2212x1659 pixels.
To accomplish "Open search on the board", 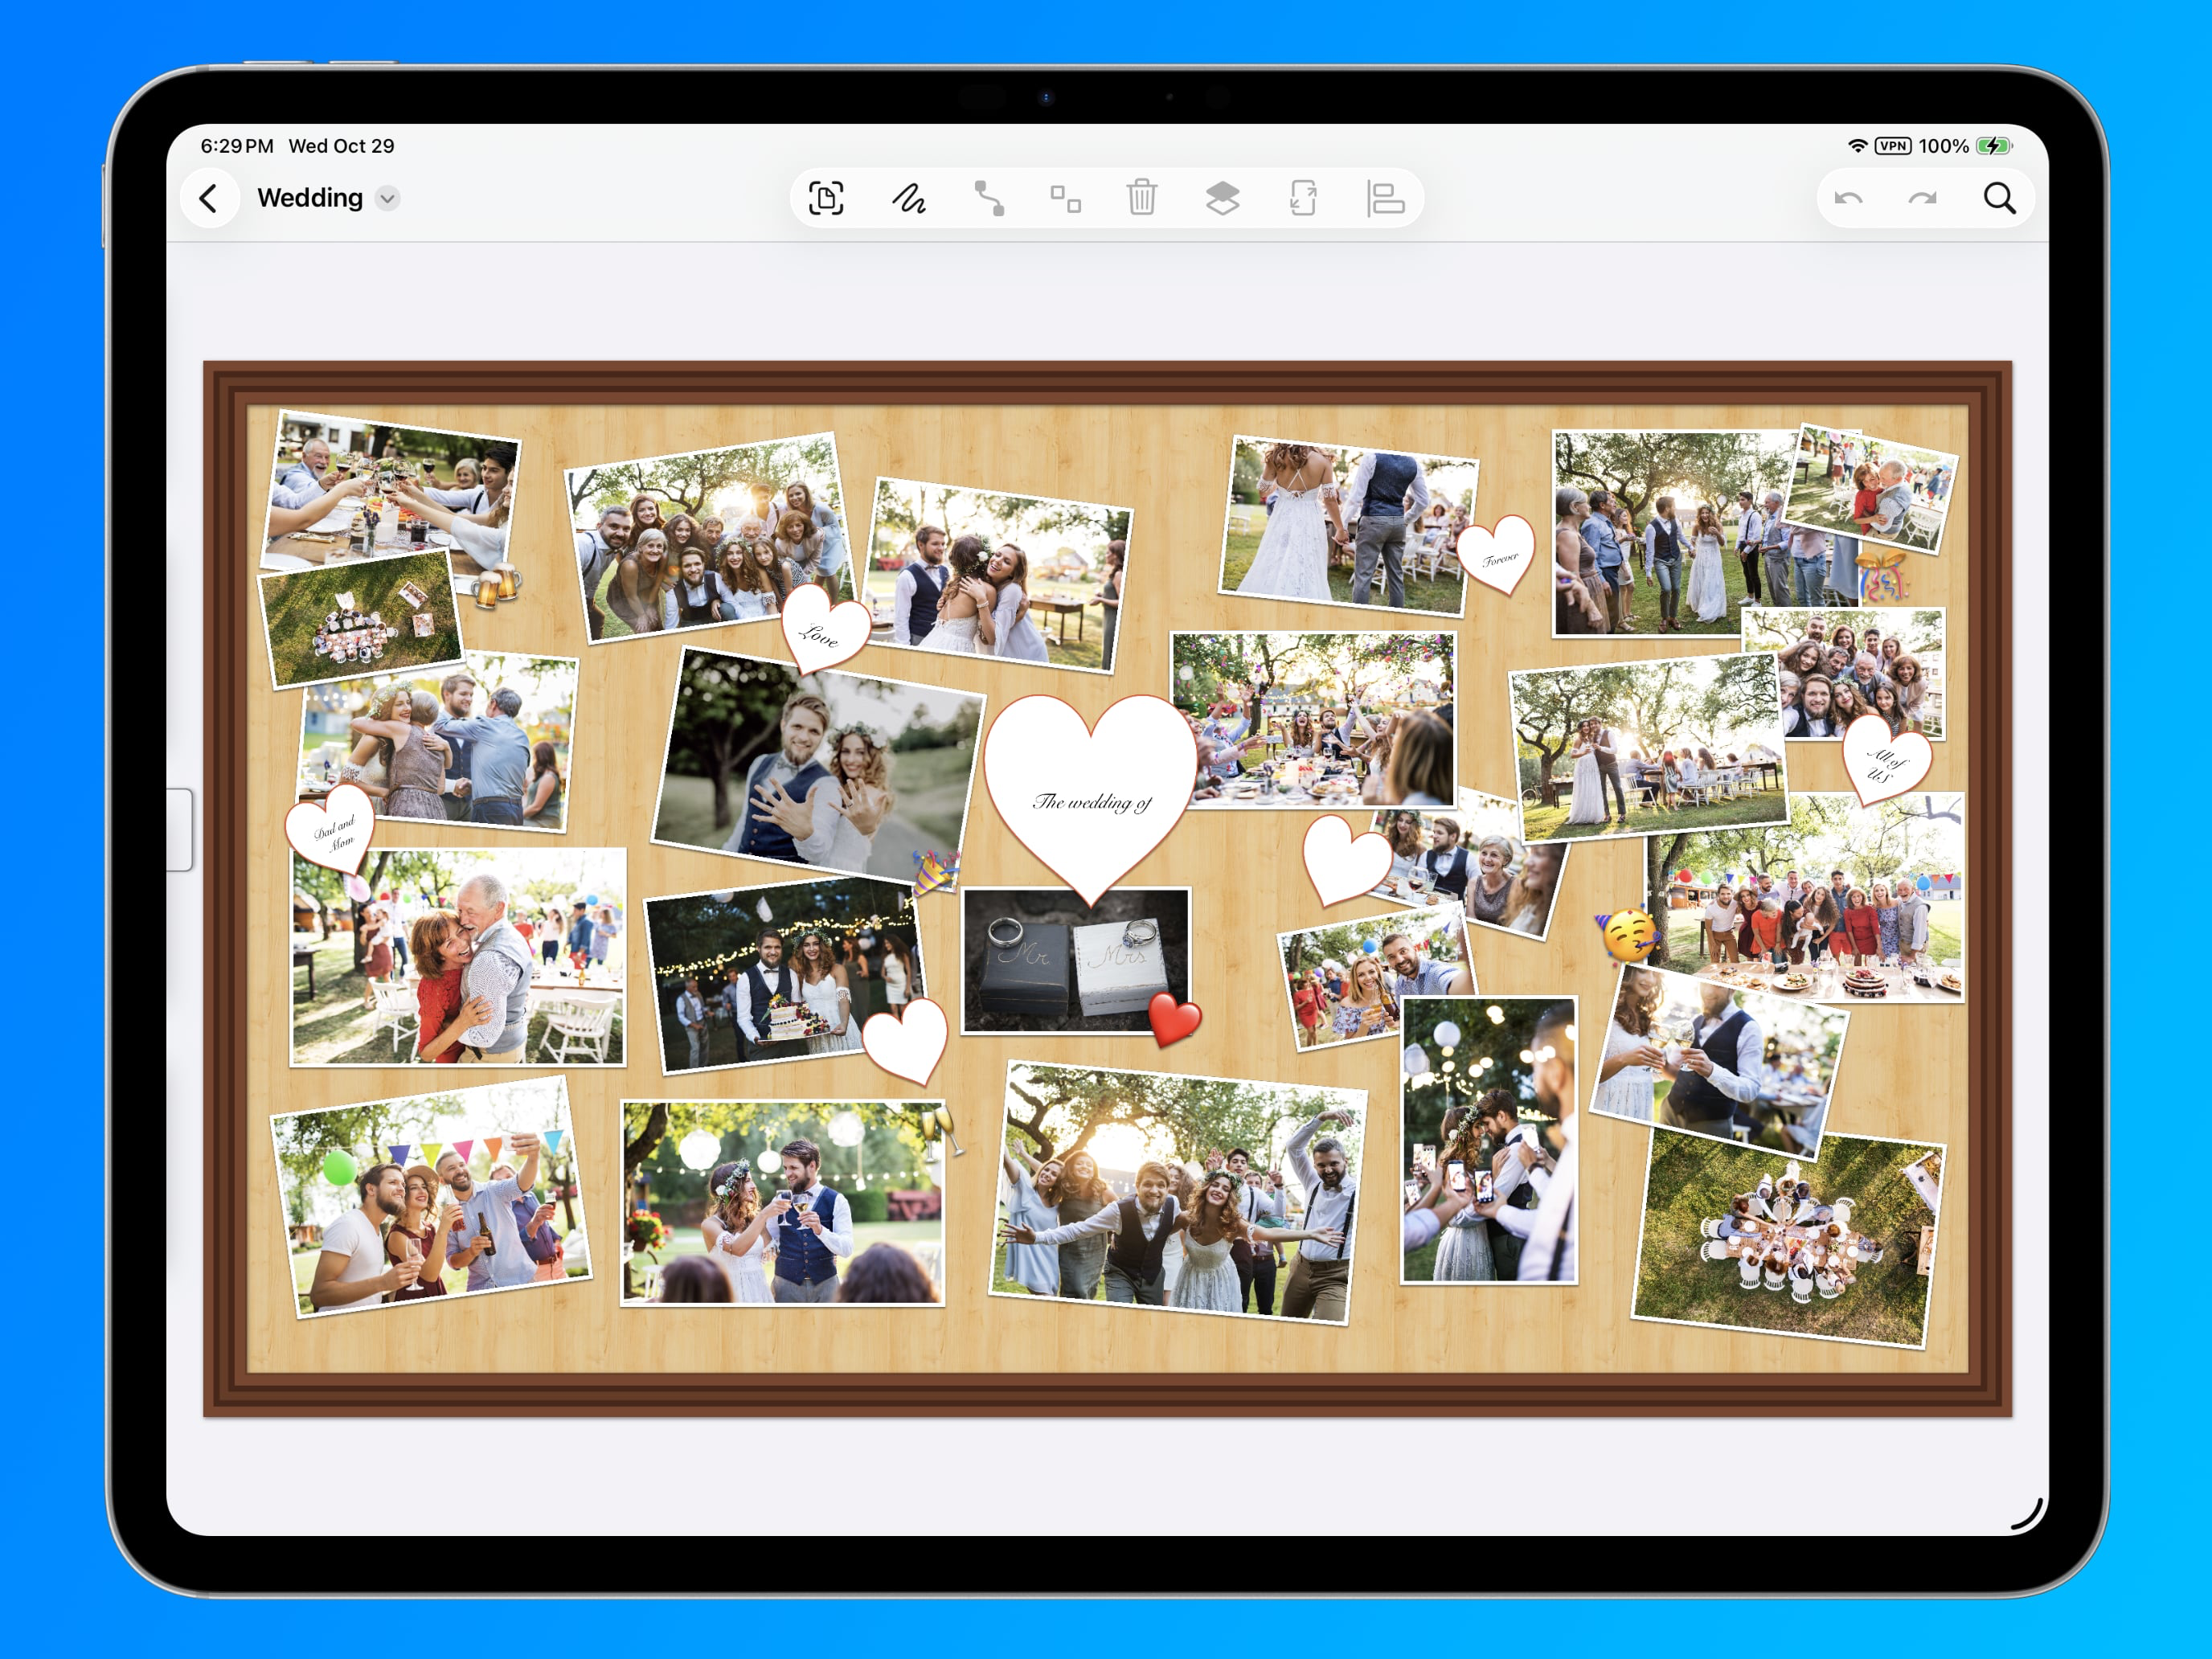I will 2000,198.
